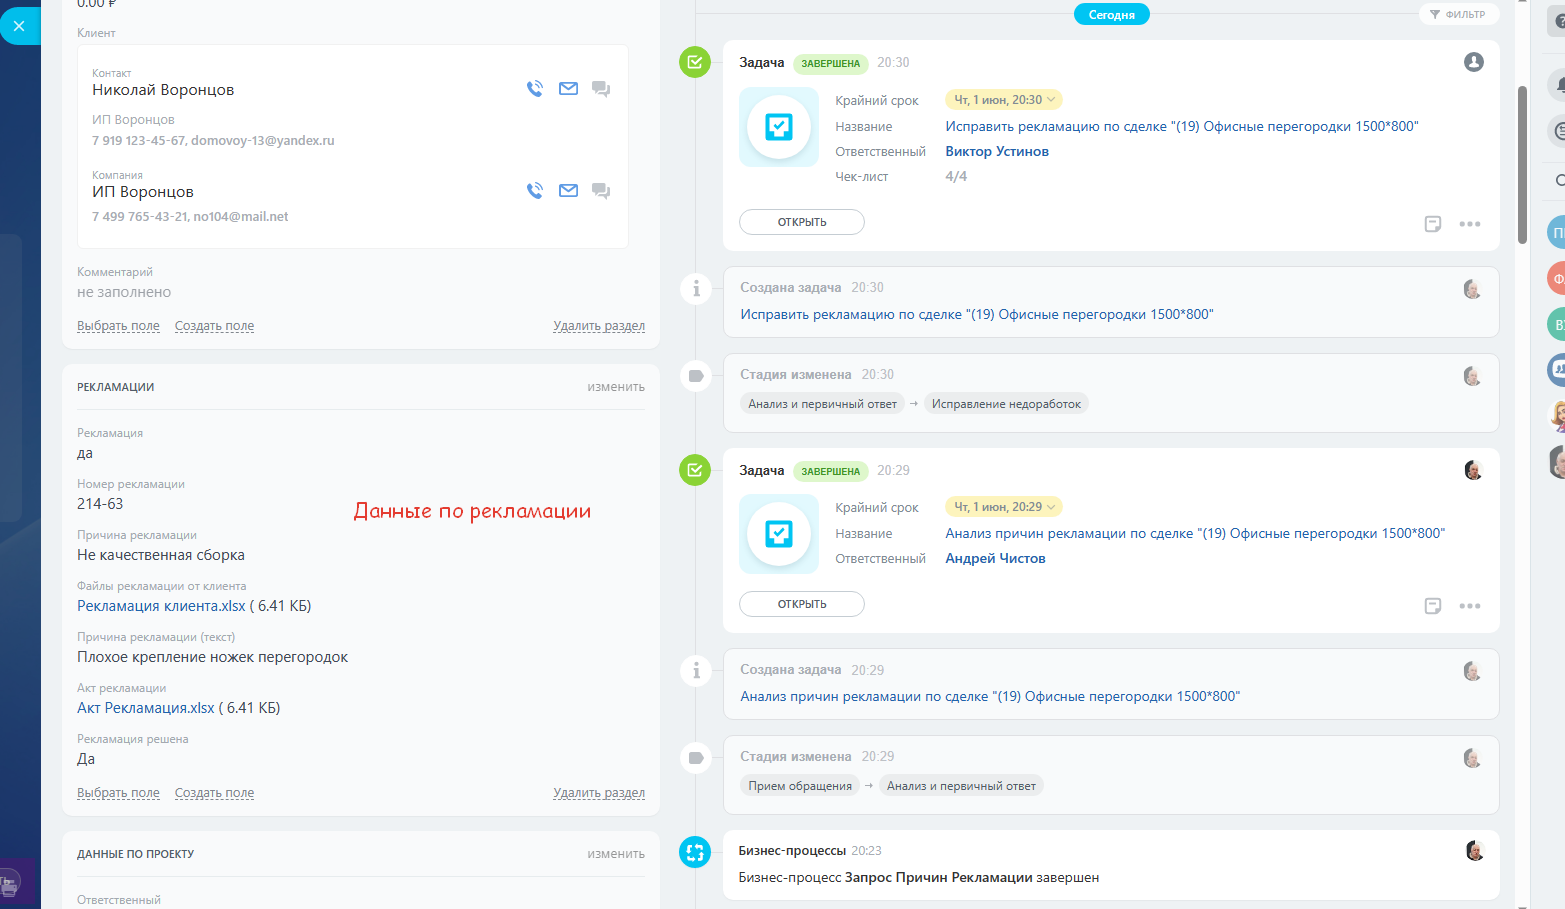Expand deadline dropdown Чт, 1 июн, 20:30
The image size is (1565, 909).
tap(1003, 100)
